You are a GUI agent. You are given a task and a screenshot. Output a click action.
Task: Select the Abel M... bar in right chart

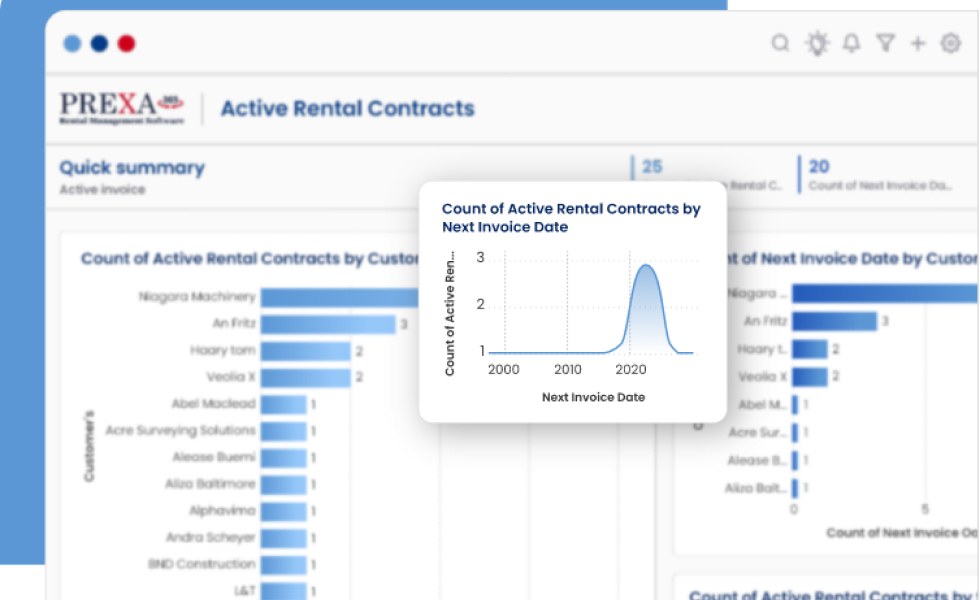point(795,404)
